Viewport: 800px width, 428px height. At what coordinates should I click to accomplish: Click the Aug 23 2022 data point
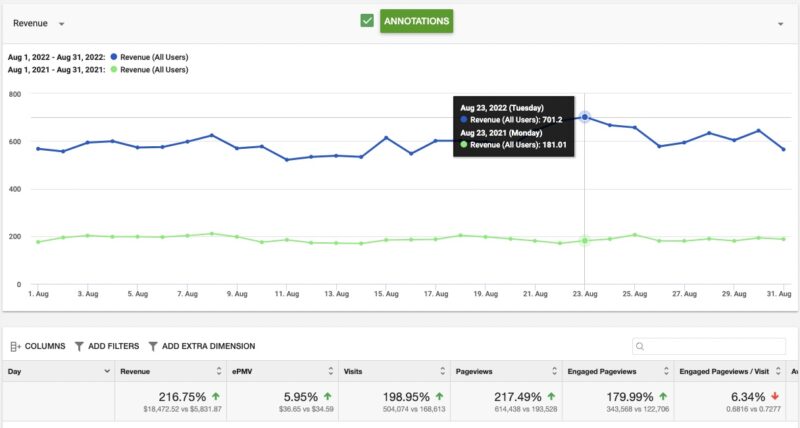point(585,117)
